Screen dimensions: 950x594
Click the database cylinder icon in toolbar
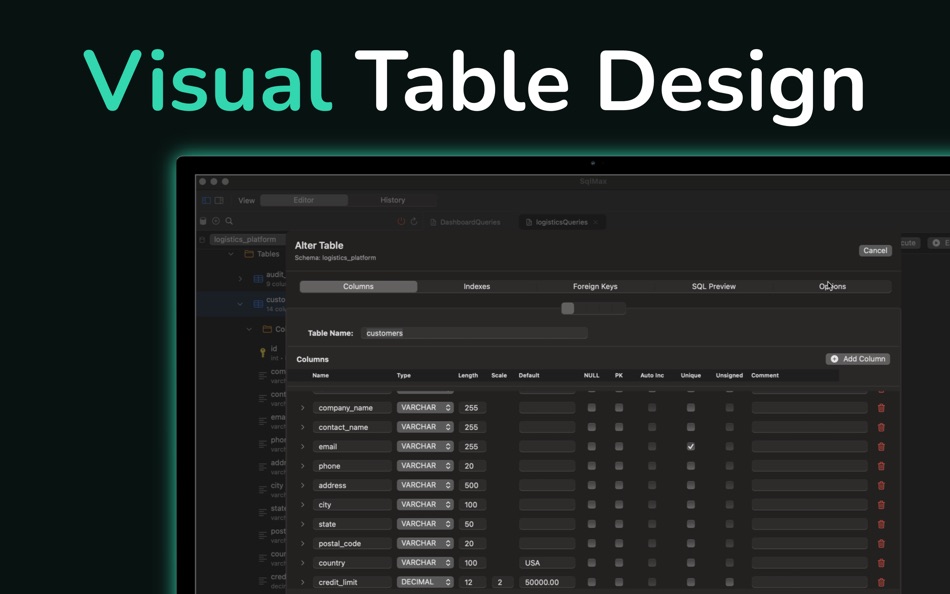[x=203, y=221]
